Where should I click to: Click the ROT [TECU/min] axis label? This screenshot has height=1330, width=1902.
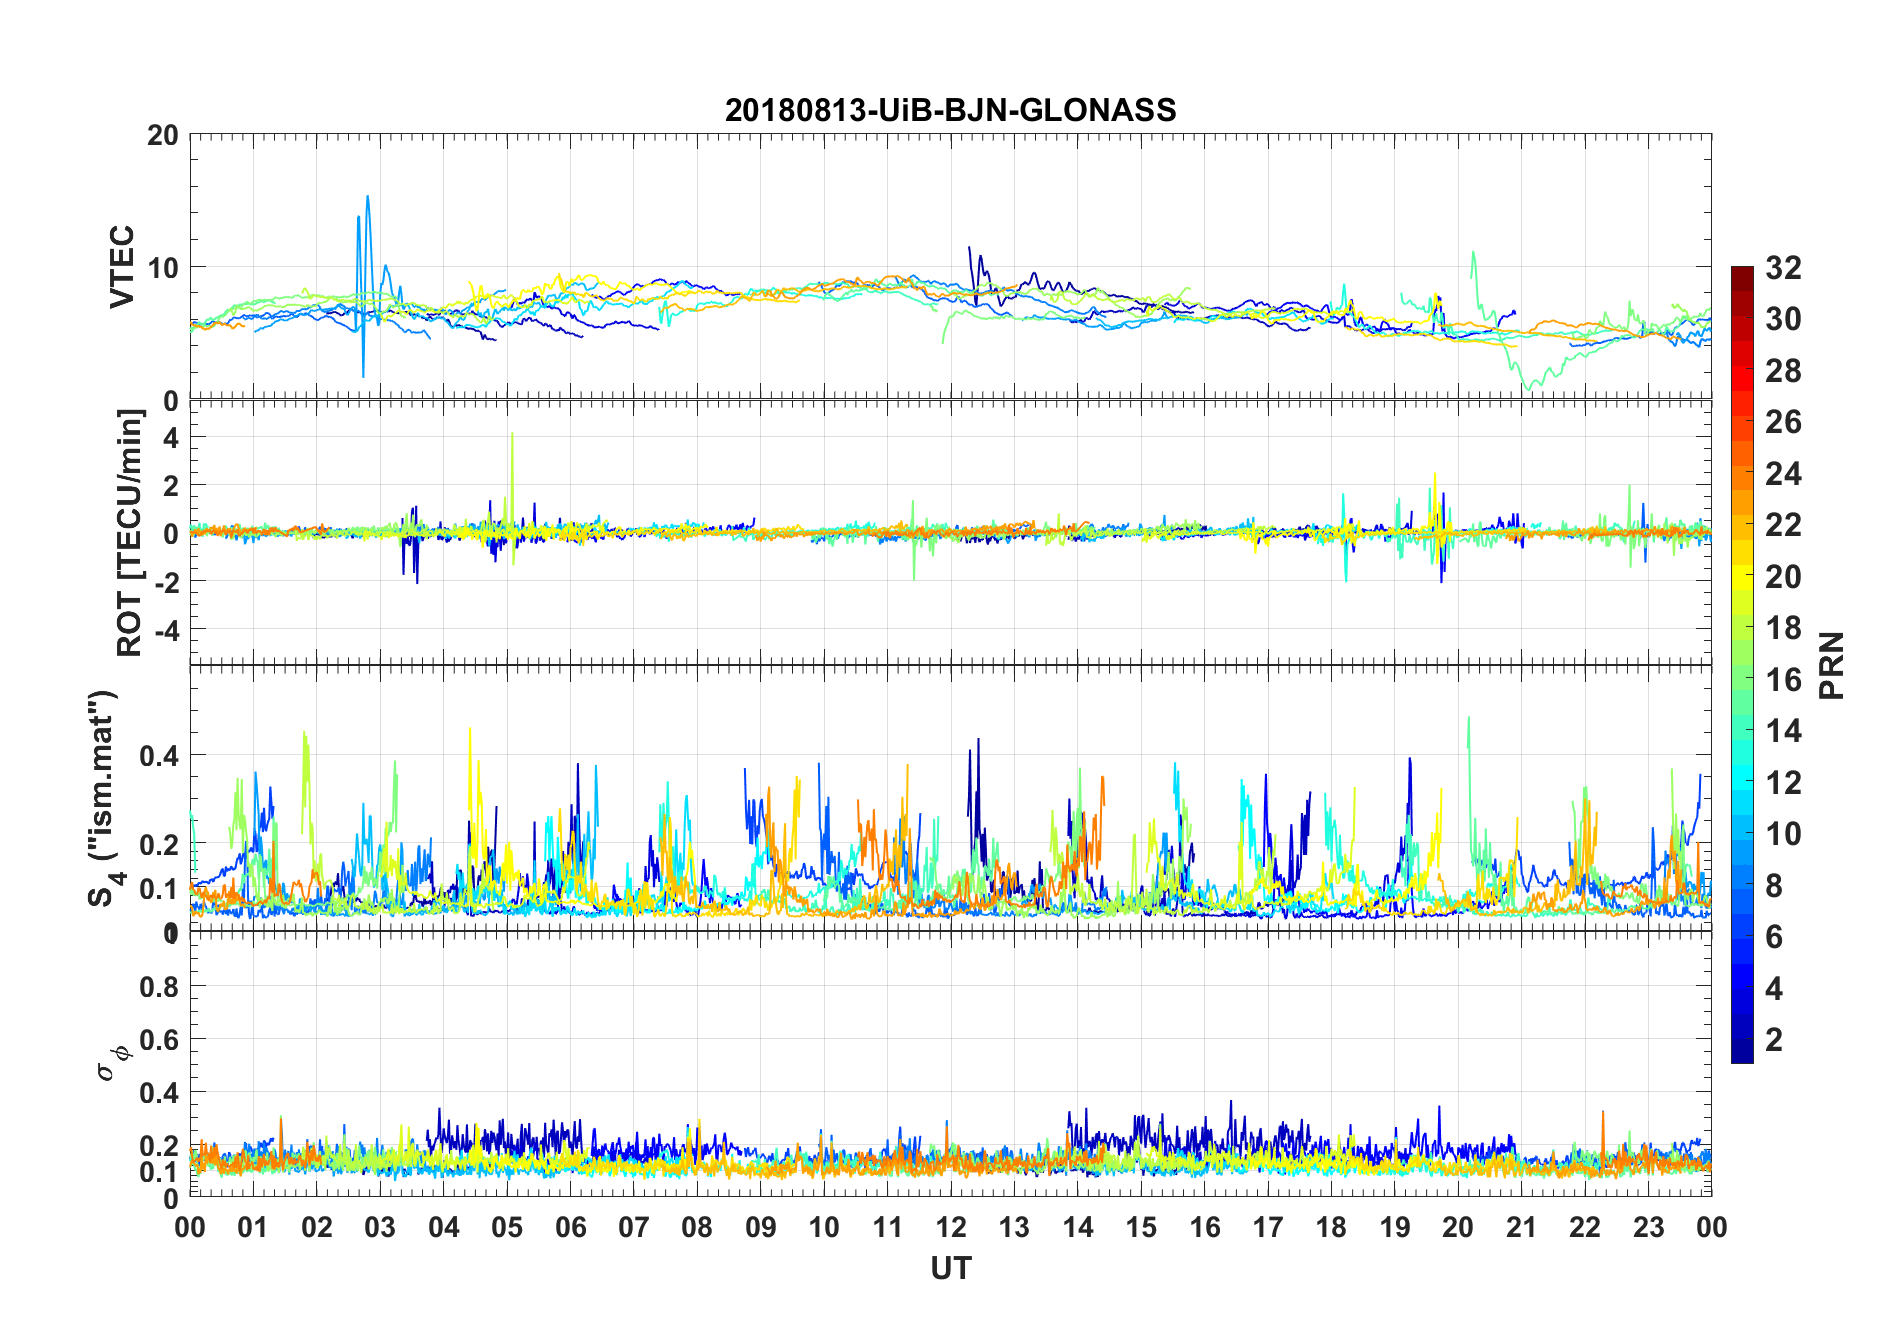tap(130, 532)
